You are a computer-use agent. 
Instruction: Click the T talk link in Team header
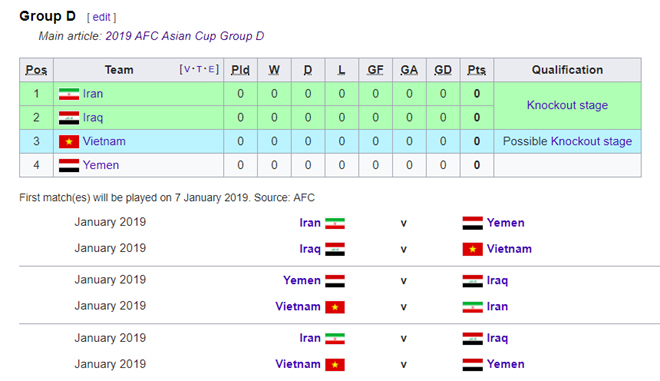[199, 69]
